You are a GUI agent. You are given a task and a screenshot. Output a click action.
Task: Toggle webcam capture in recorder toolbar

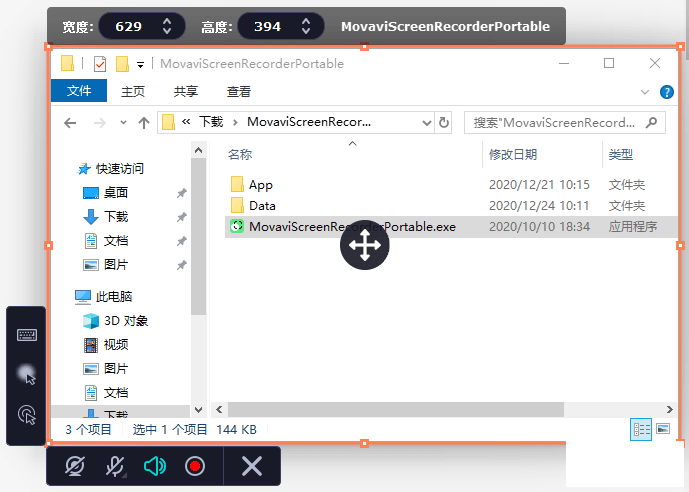pyautogui.click(x=75, y=466)
